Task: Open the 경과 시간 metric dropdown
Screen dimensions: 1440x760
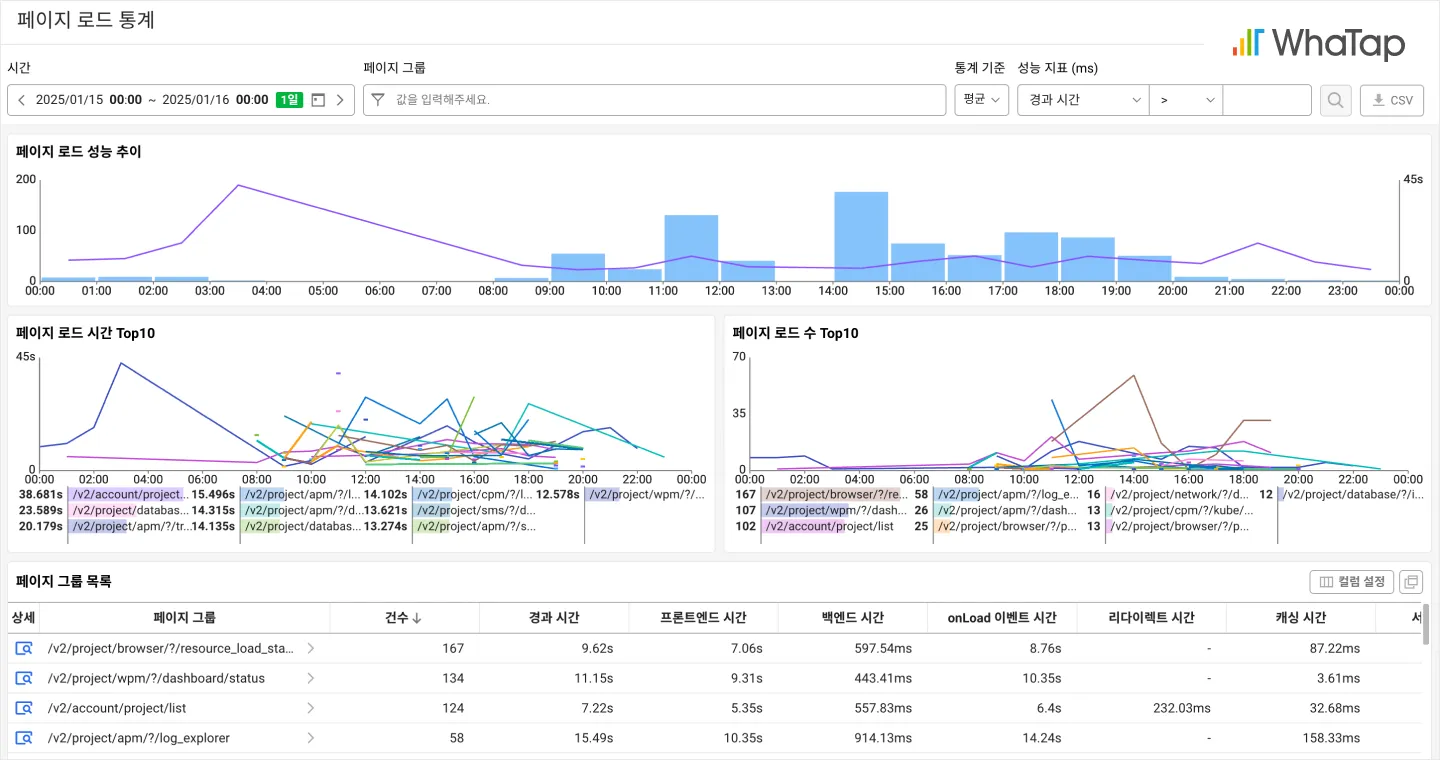Action: coord(1083,100)
